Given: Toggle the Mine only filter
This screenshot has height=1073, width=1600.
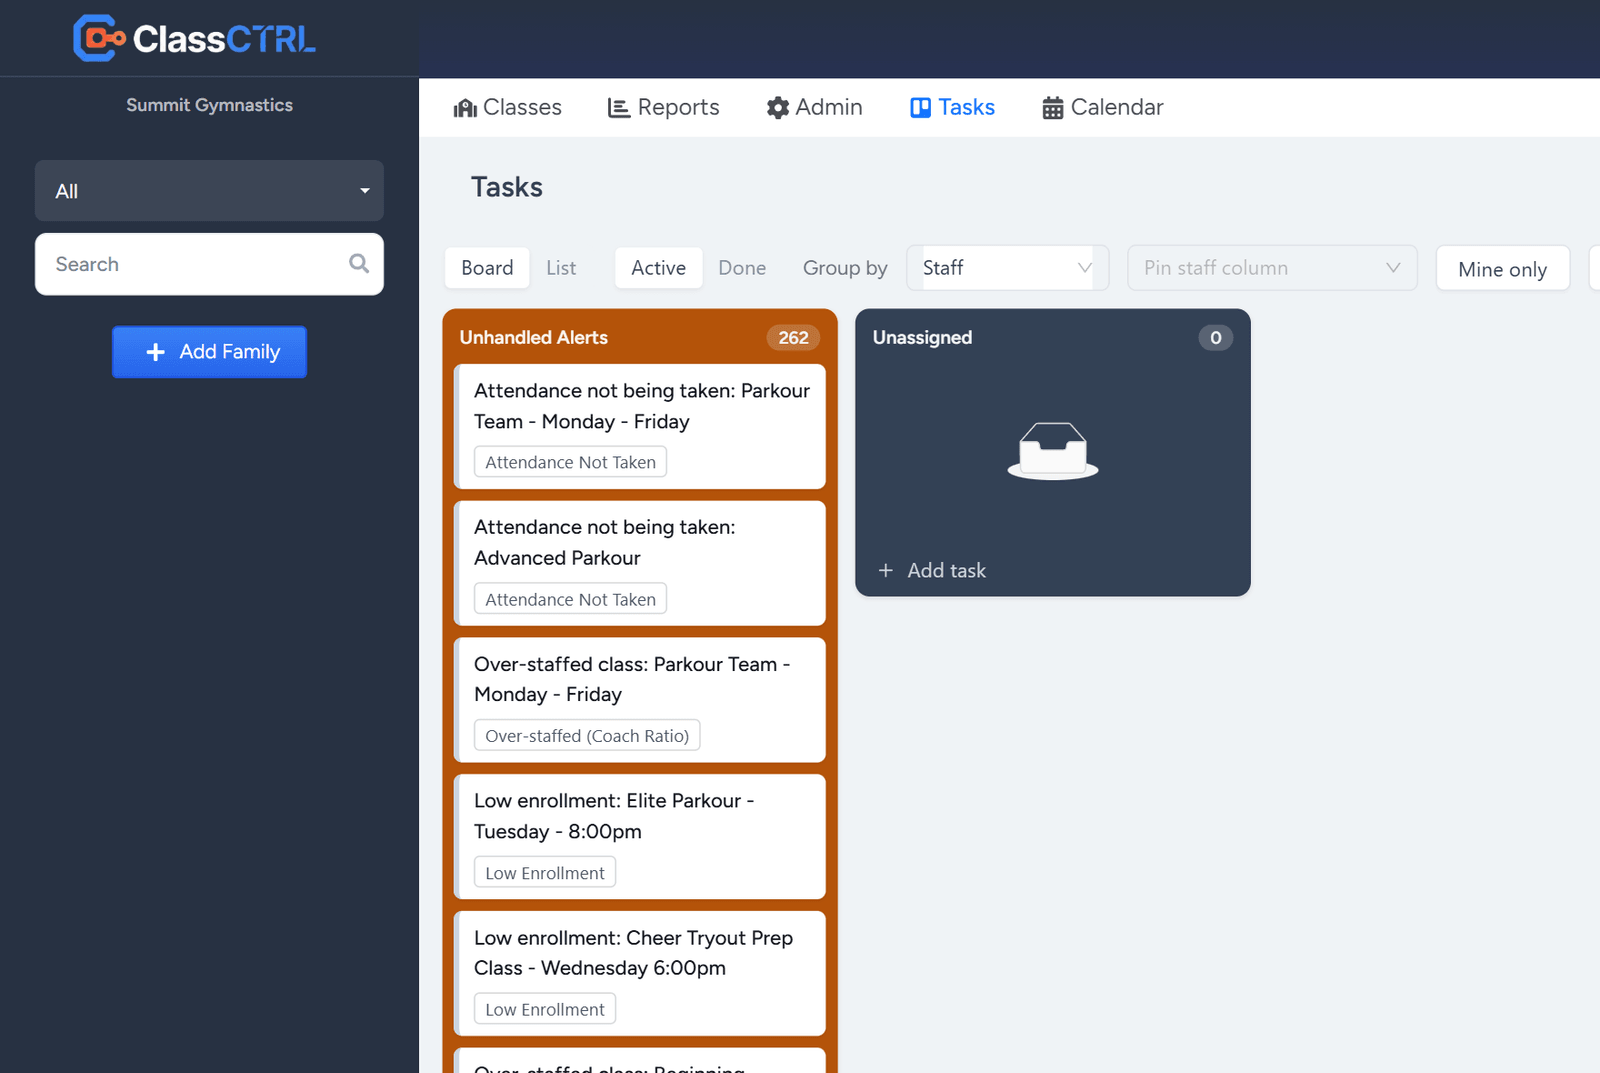Looking at the screenshot, I should point(1502,268).
